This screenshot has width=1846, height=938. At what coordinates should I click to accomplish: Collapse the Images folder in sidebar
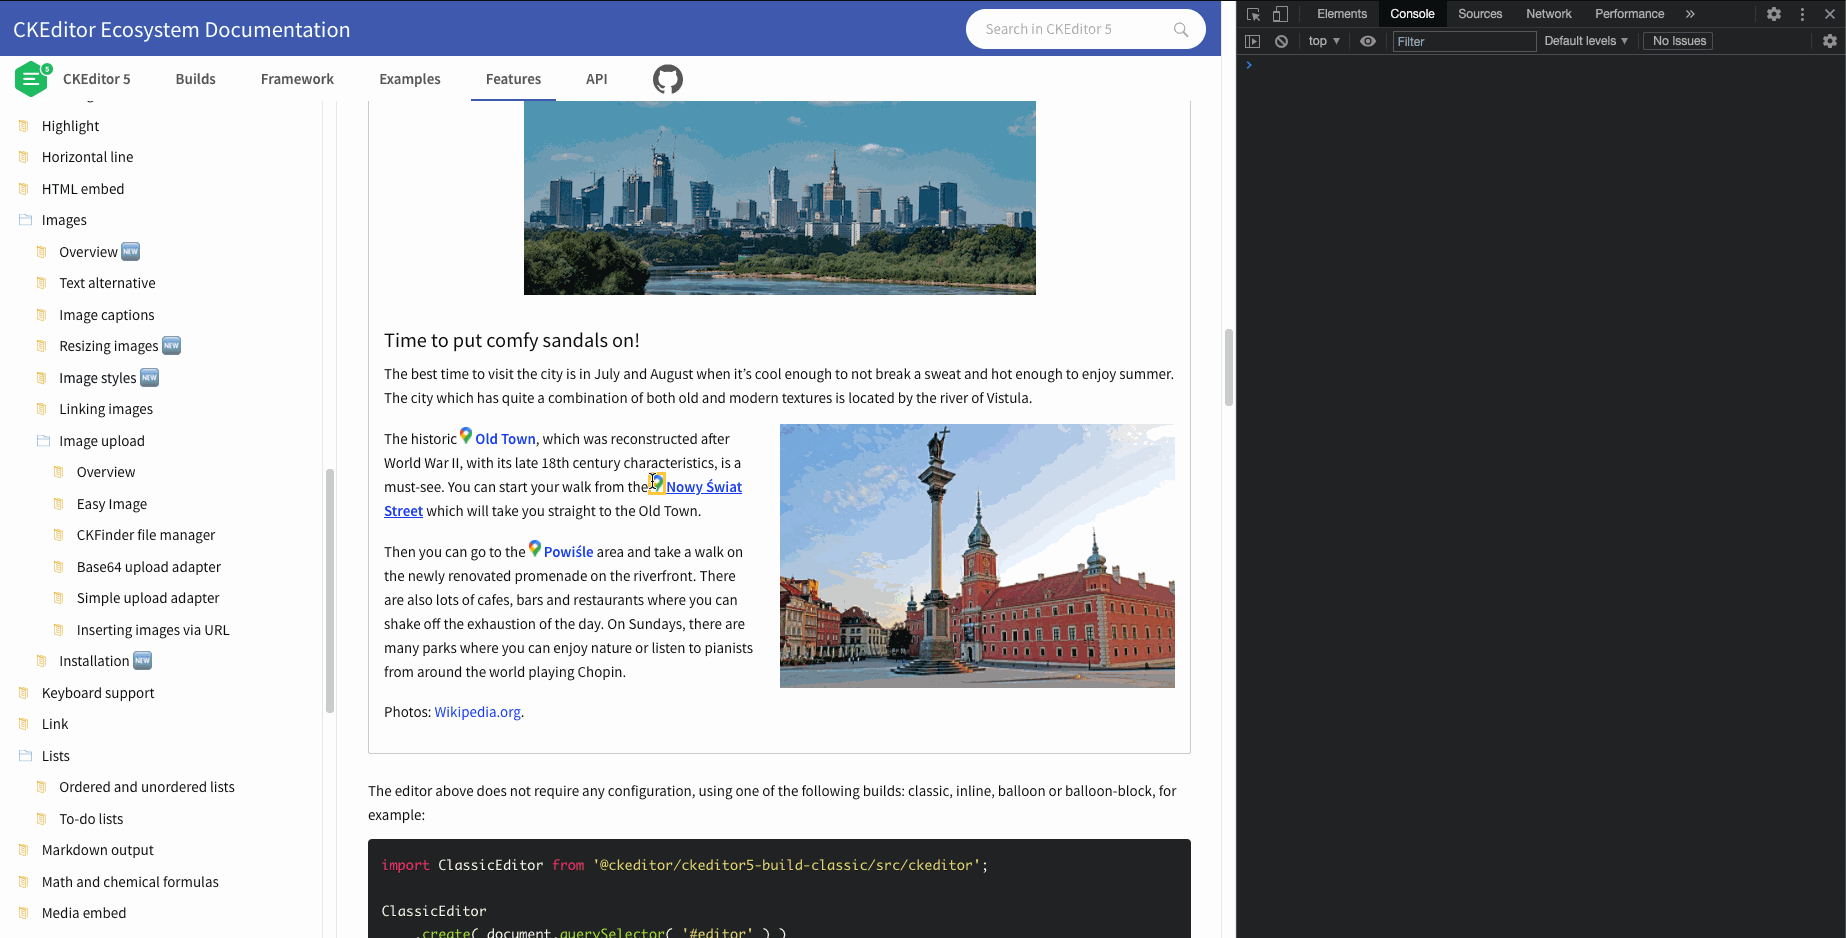pyautogui.click(x=25, y=220)
